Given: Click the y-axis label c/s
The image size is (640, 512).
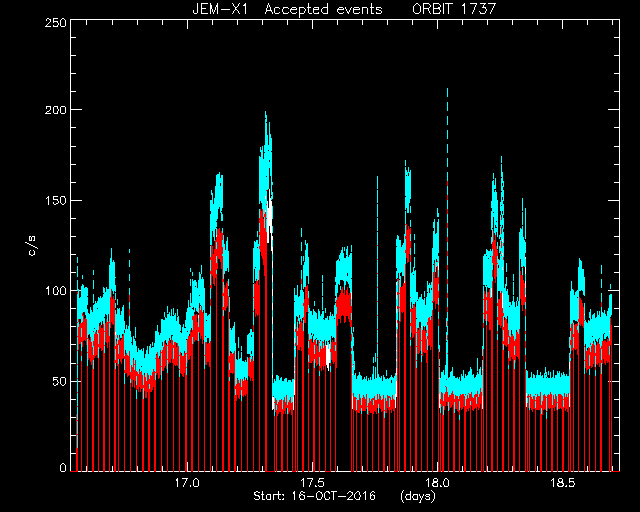Looking at the screenshot, I should [32, 246].
